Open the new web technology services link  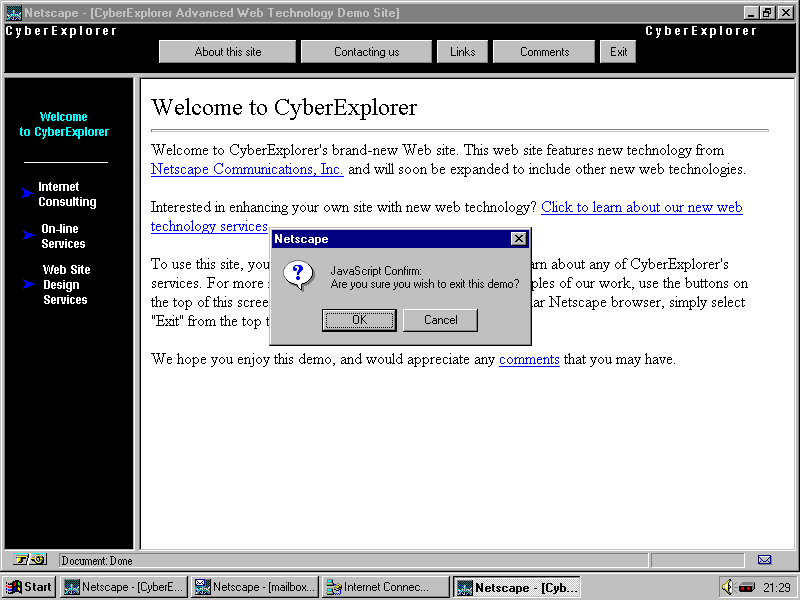(x=641, y=207)
